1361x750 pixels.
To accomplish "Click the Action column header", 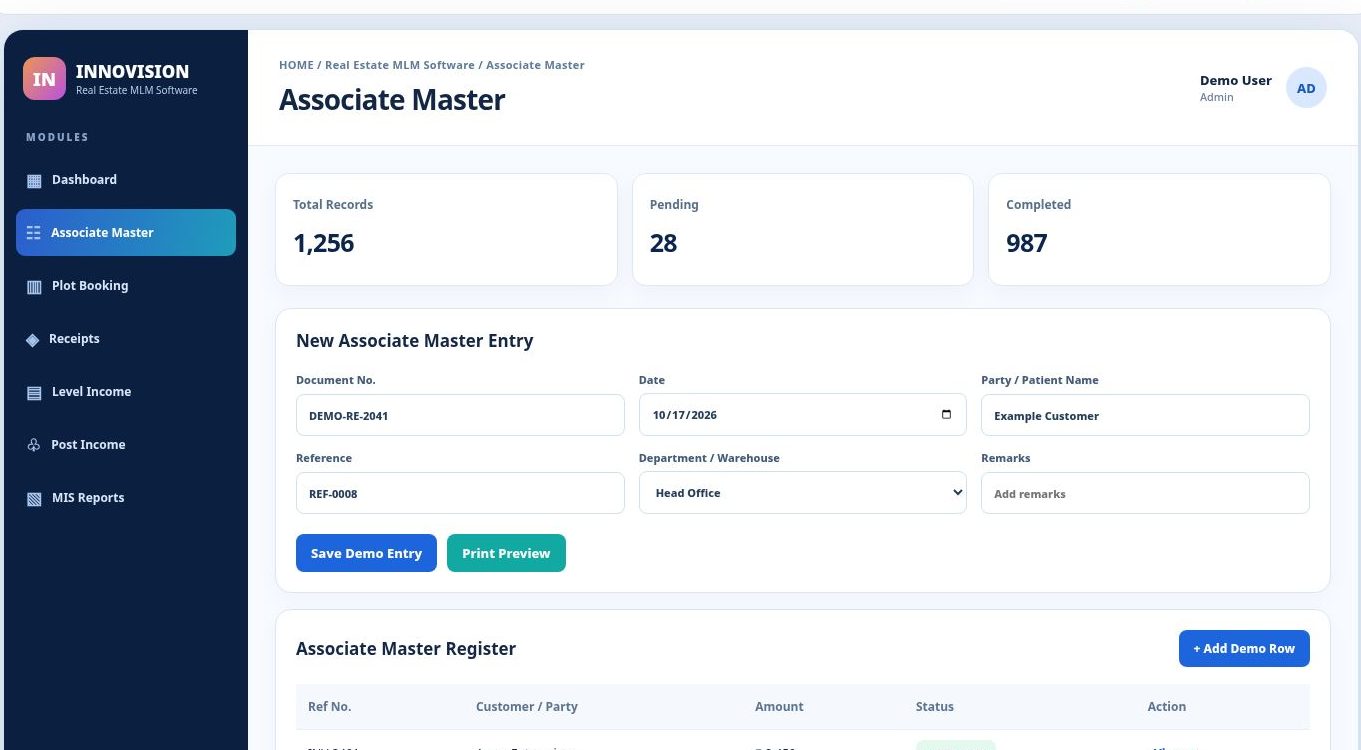I will point(1167,706).
